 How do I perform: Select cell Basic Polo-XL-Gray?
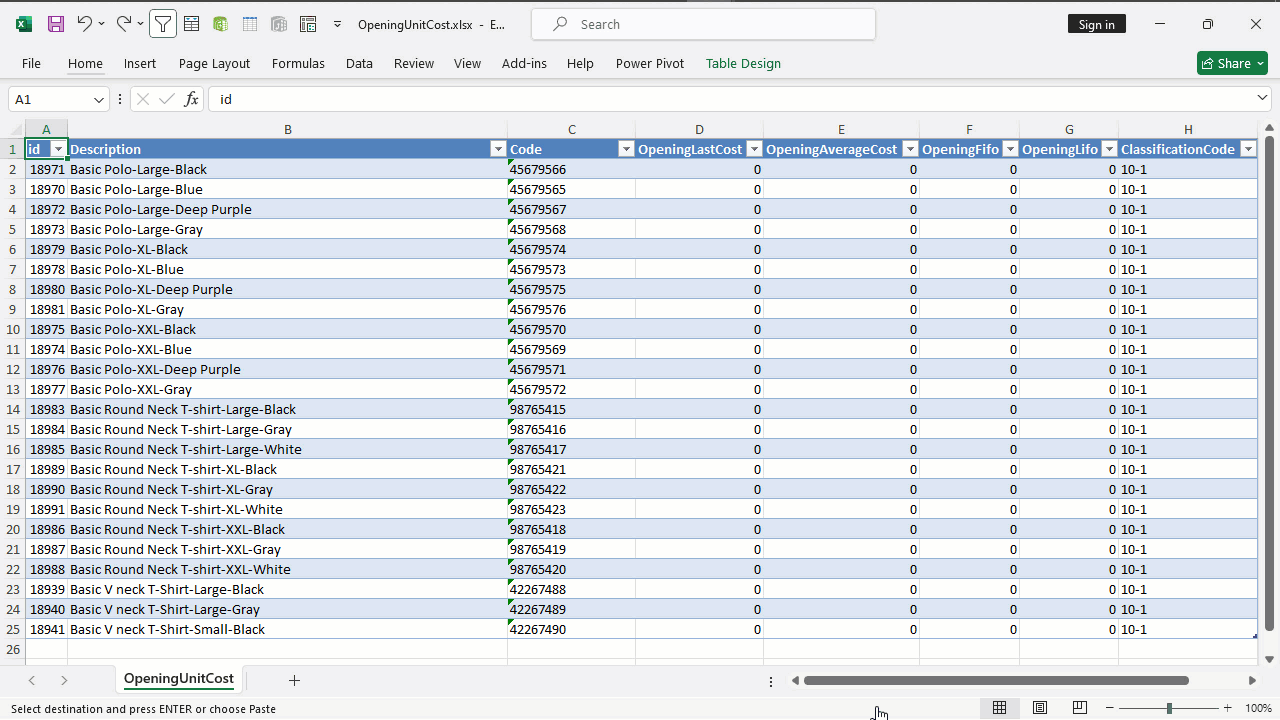pos(287,309)
